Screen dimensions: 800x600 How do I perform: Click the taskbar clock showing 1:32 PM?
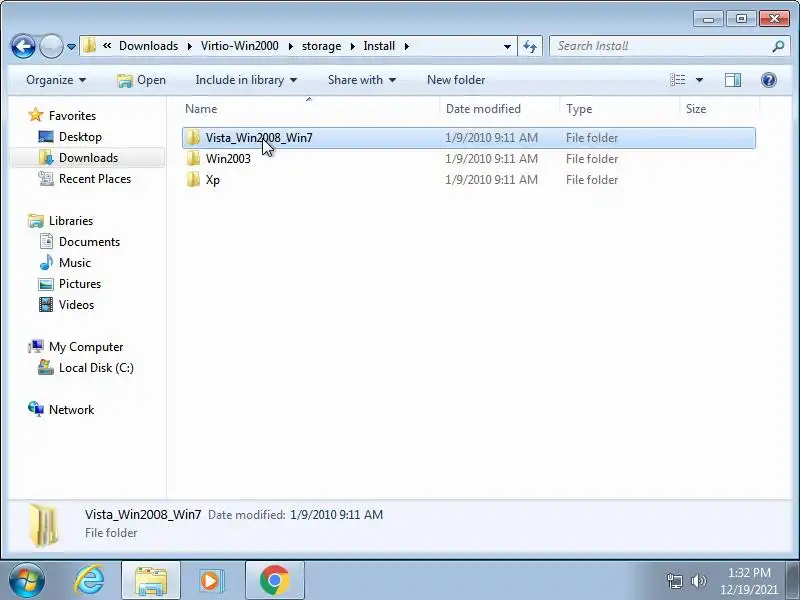point(749,581)
